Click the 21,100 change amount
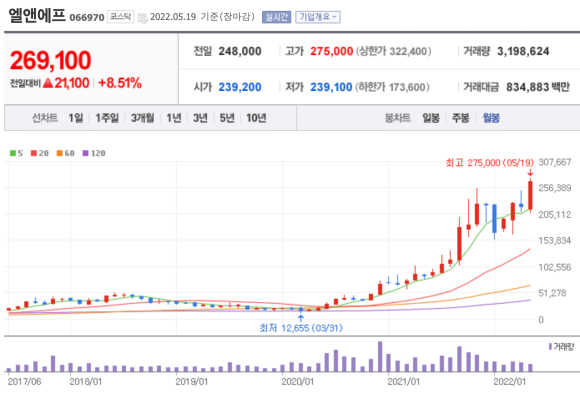This screenshot has width=580, height=394. [x=72, y=83]
